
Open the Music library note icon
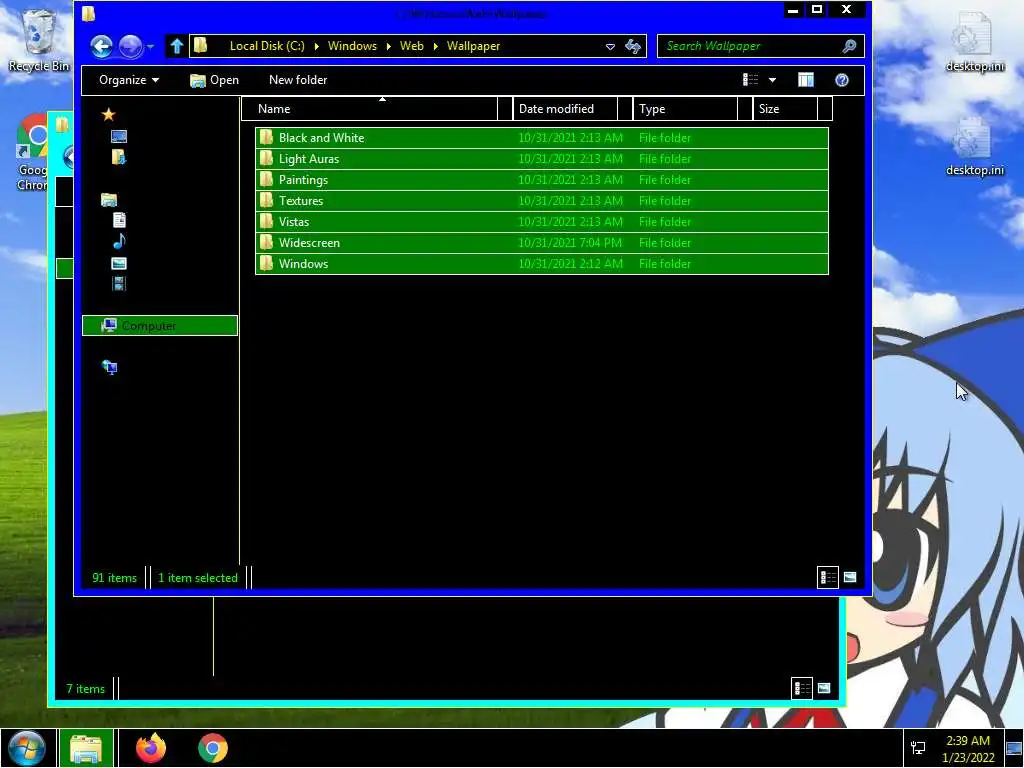119,242
